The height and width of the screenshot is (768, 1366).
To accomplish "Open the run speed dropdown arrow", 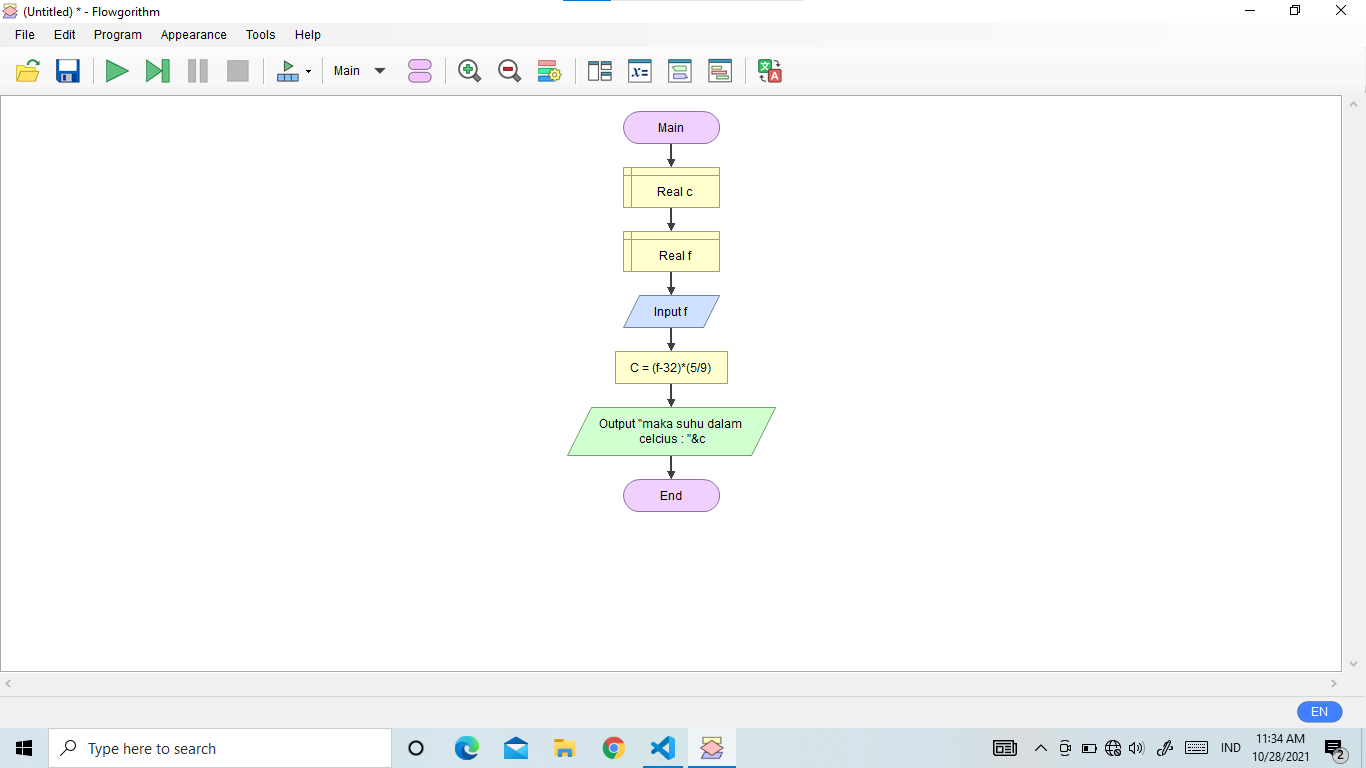I will pyautogui.click(x=308, y=70).
